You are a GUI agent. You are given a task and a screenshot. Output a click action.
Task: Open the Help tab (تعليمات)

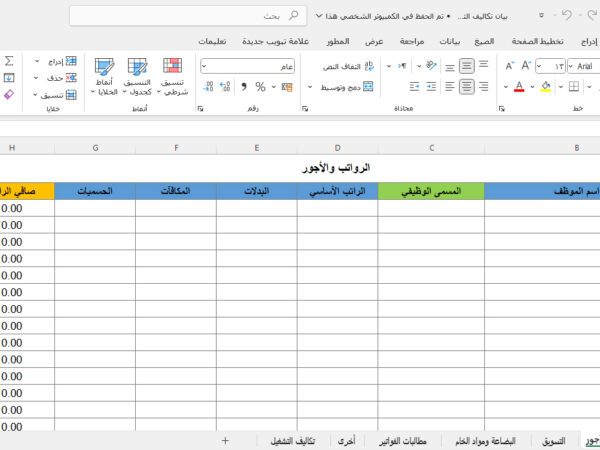[212, 41]
